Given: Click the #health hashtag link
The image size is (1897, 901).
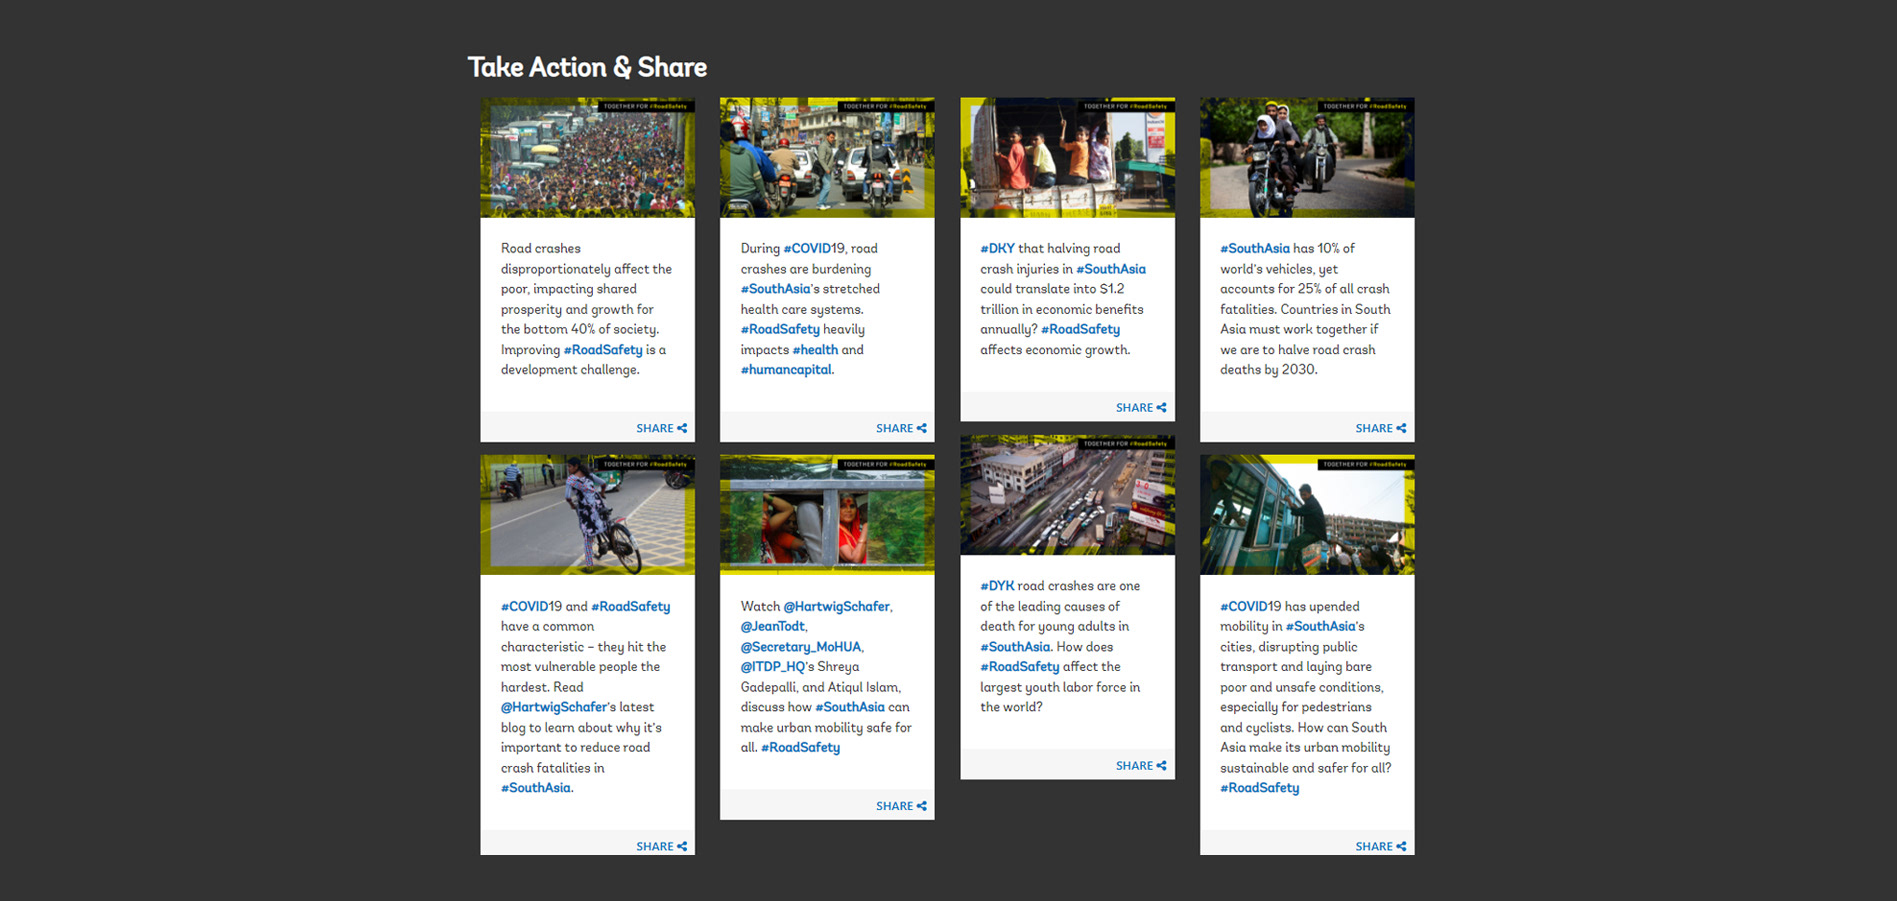Looking at the screenshot, I should pyautogui.click(x=815, y=350).
